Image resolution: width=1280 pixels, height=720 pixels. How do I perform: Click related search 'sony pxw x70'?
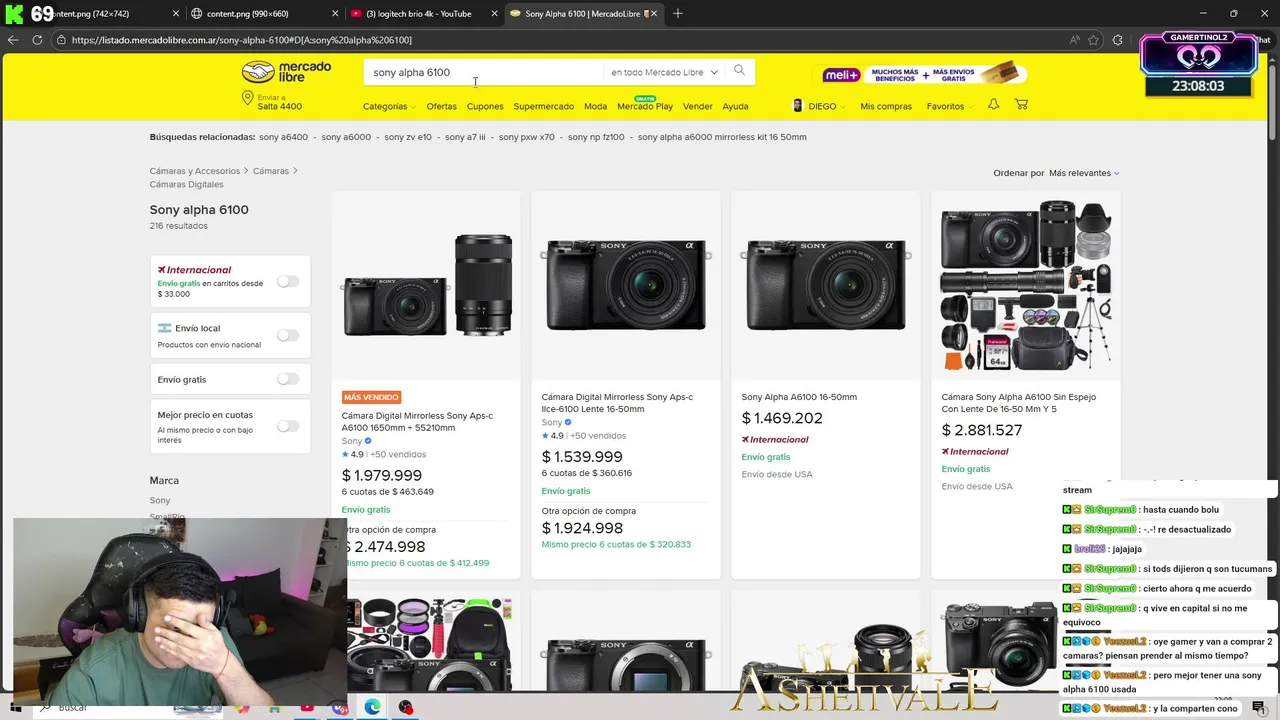pos(526,137)
